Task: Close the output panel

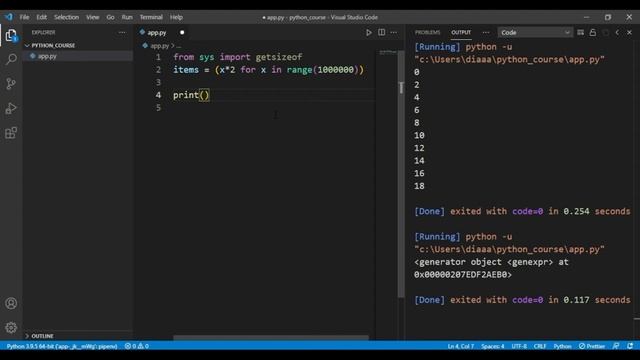Action: [629, 32]
